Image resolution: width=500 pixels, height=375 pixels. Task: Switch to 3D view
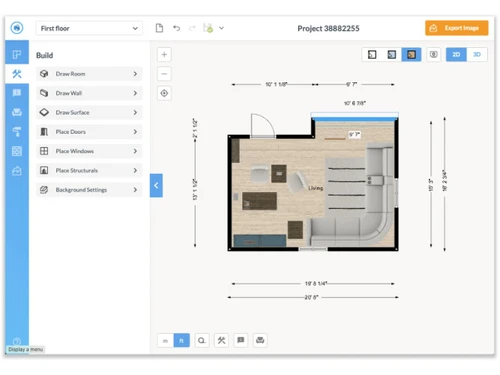click(x=477, y=54)
